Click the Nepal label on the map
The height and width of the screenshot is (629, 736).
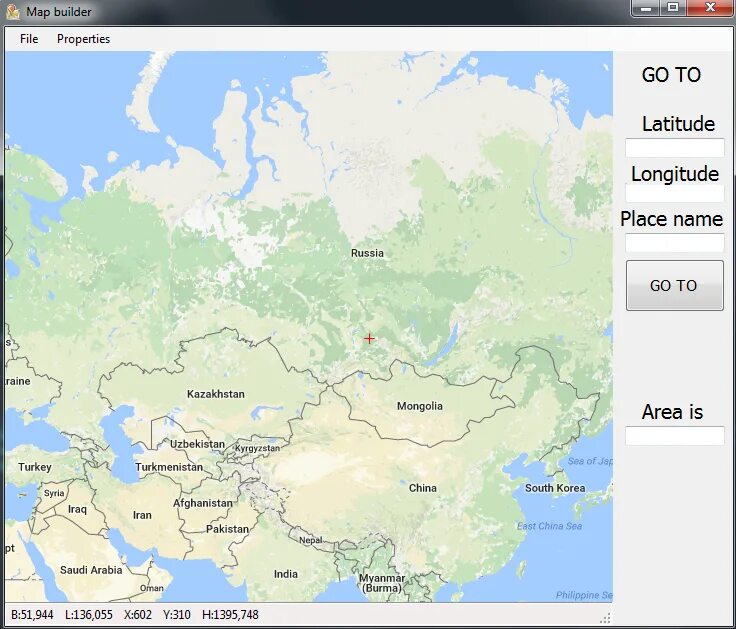pos(311,540)
